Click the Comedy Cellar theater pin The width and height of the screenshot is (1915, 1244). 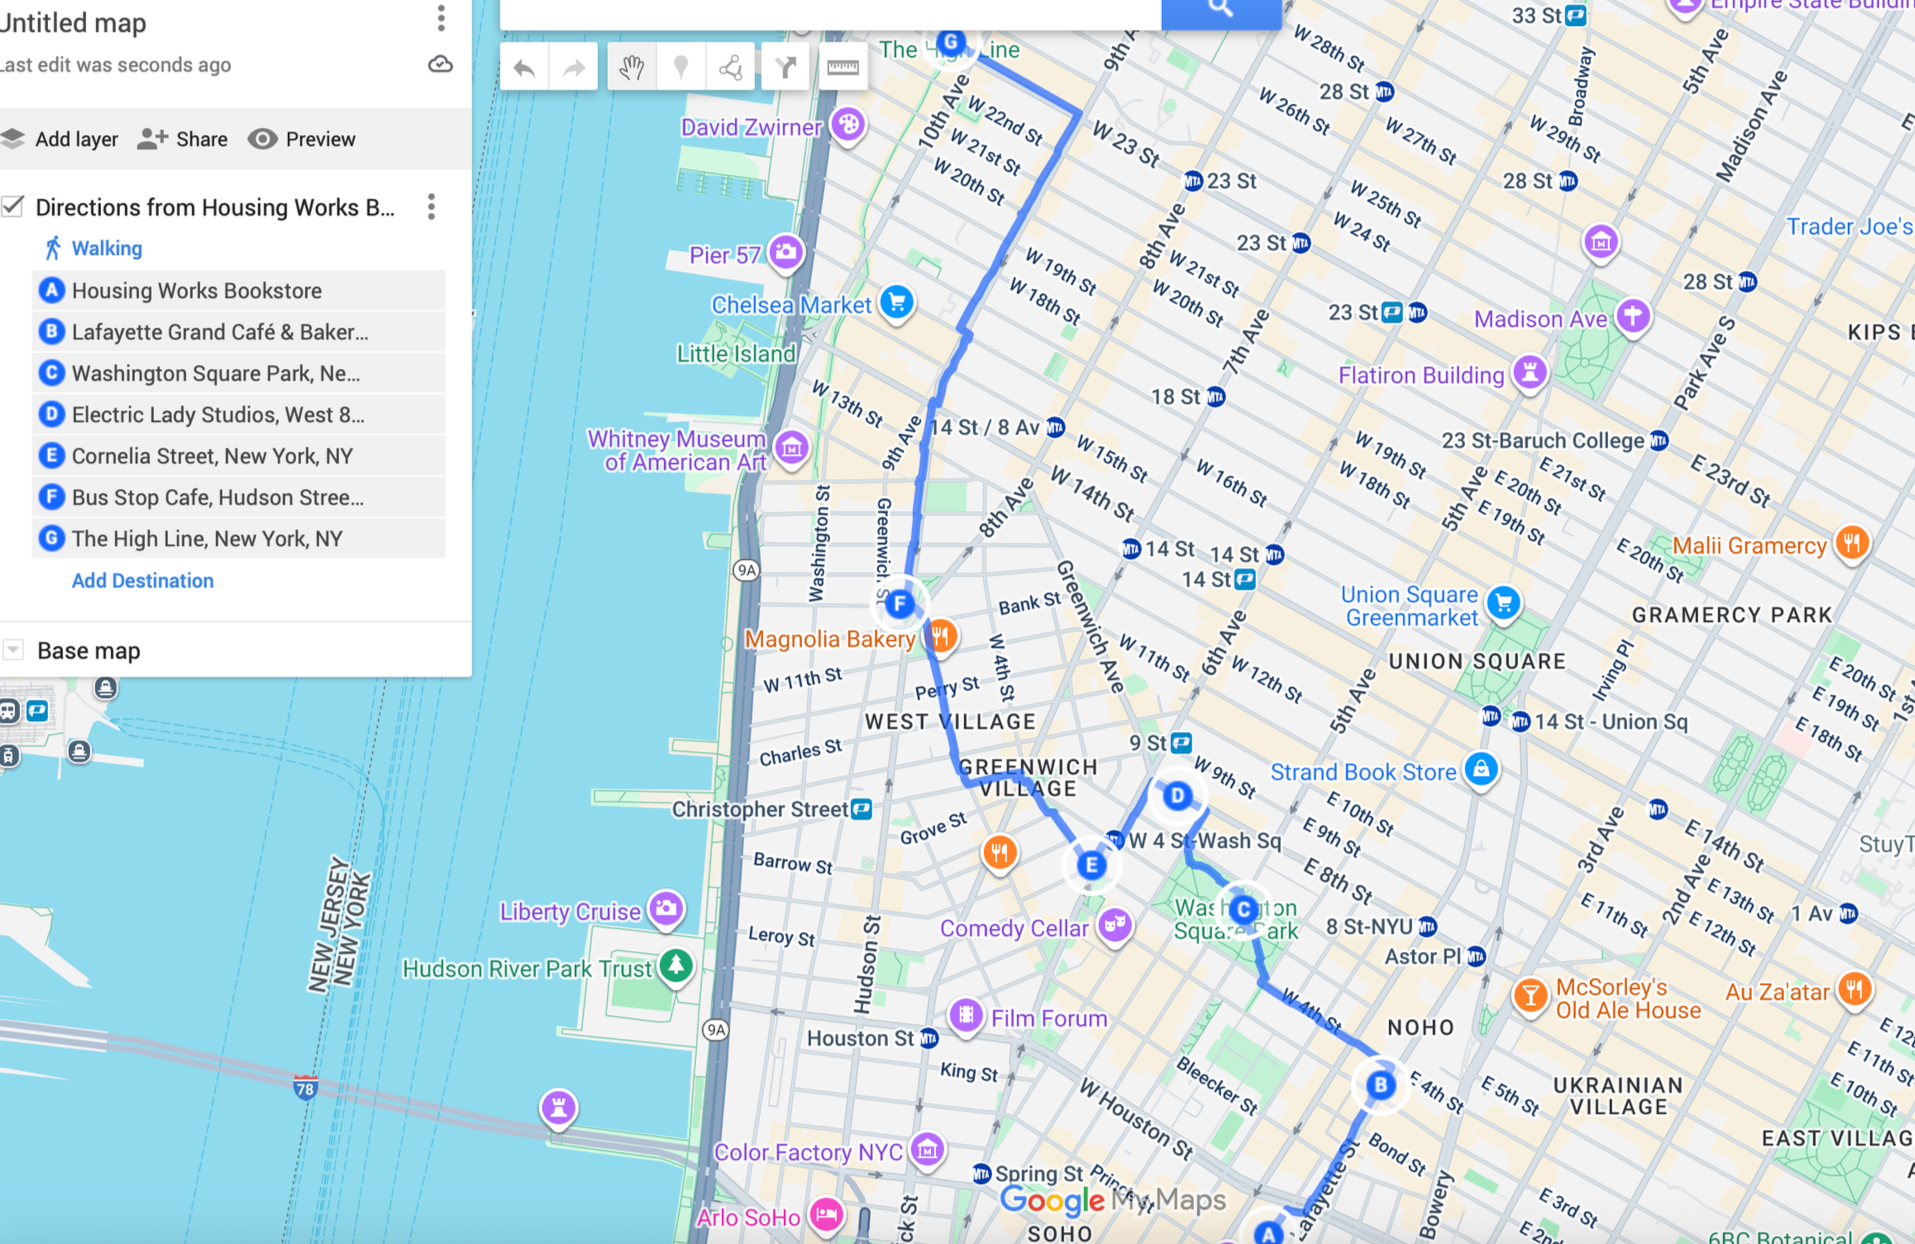pos(1114,925)
